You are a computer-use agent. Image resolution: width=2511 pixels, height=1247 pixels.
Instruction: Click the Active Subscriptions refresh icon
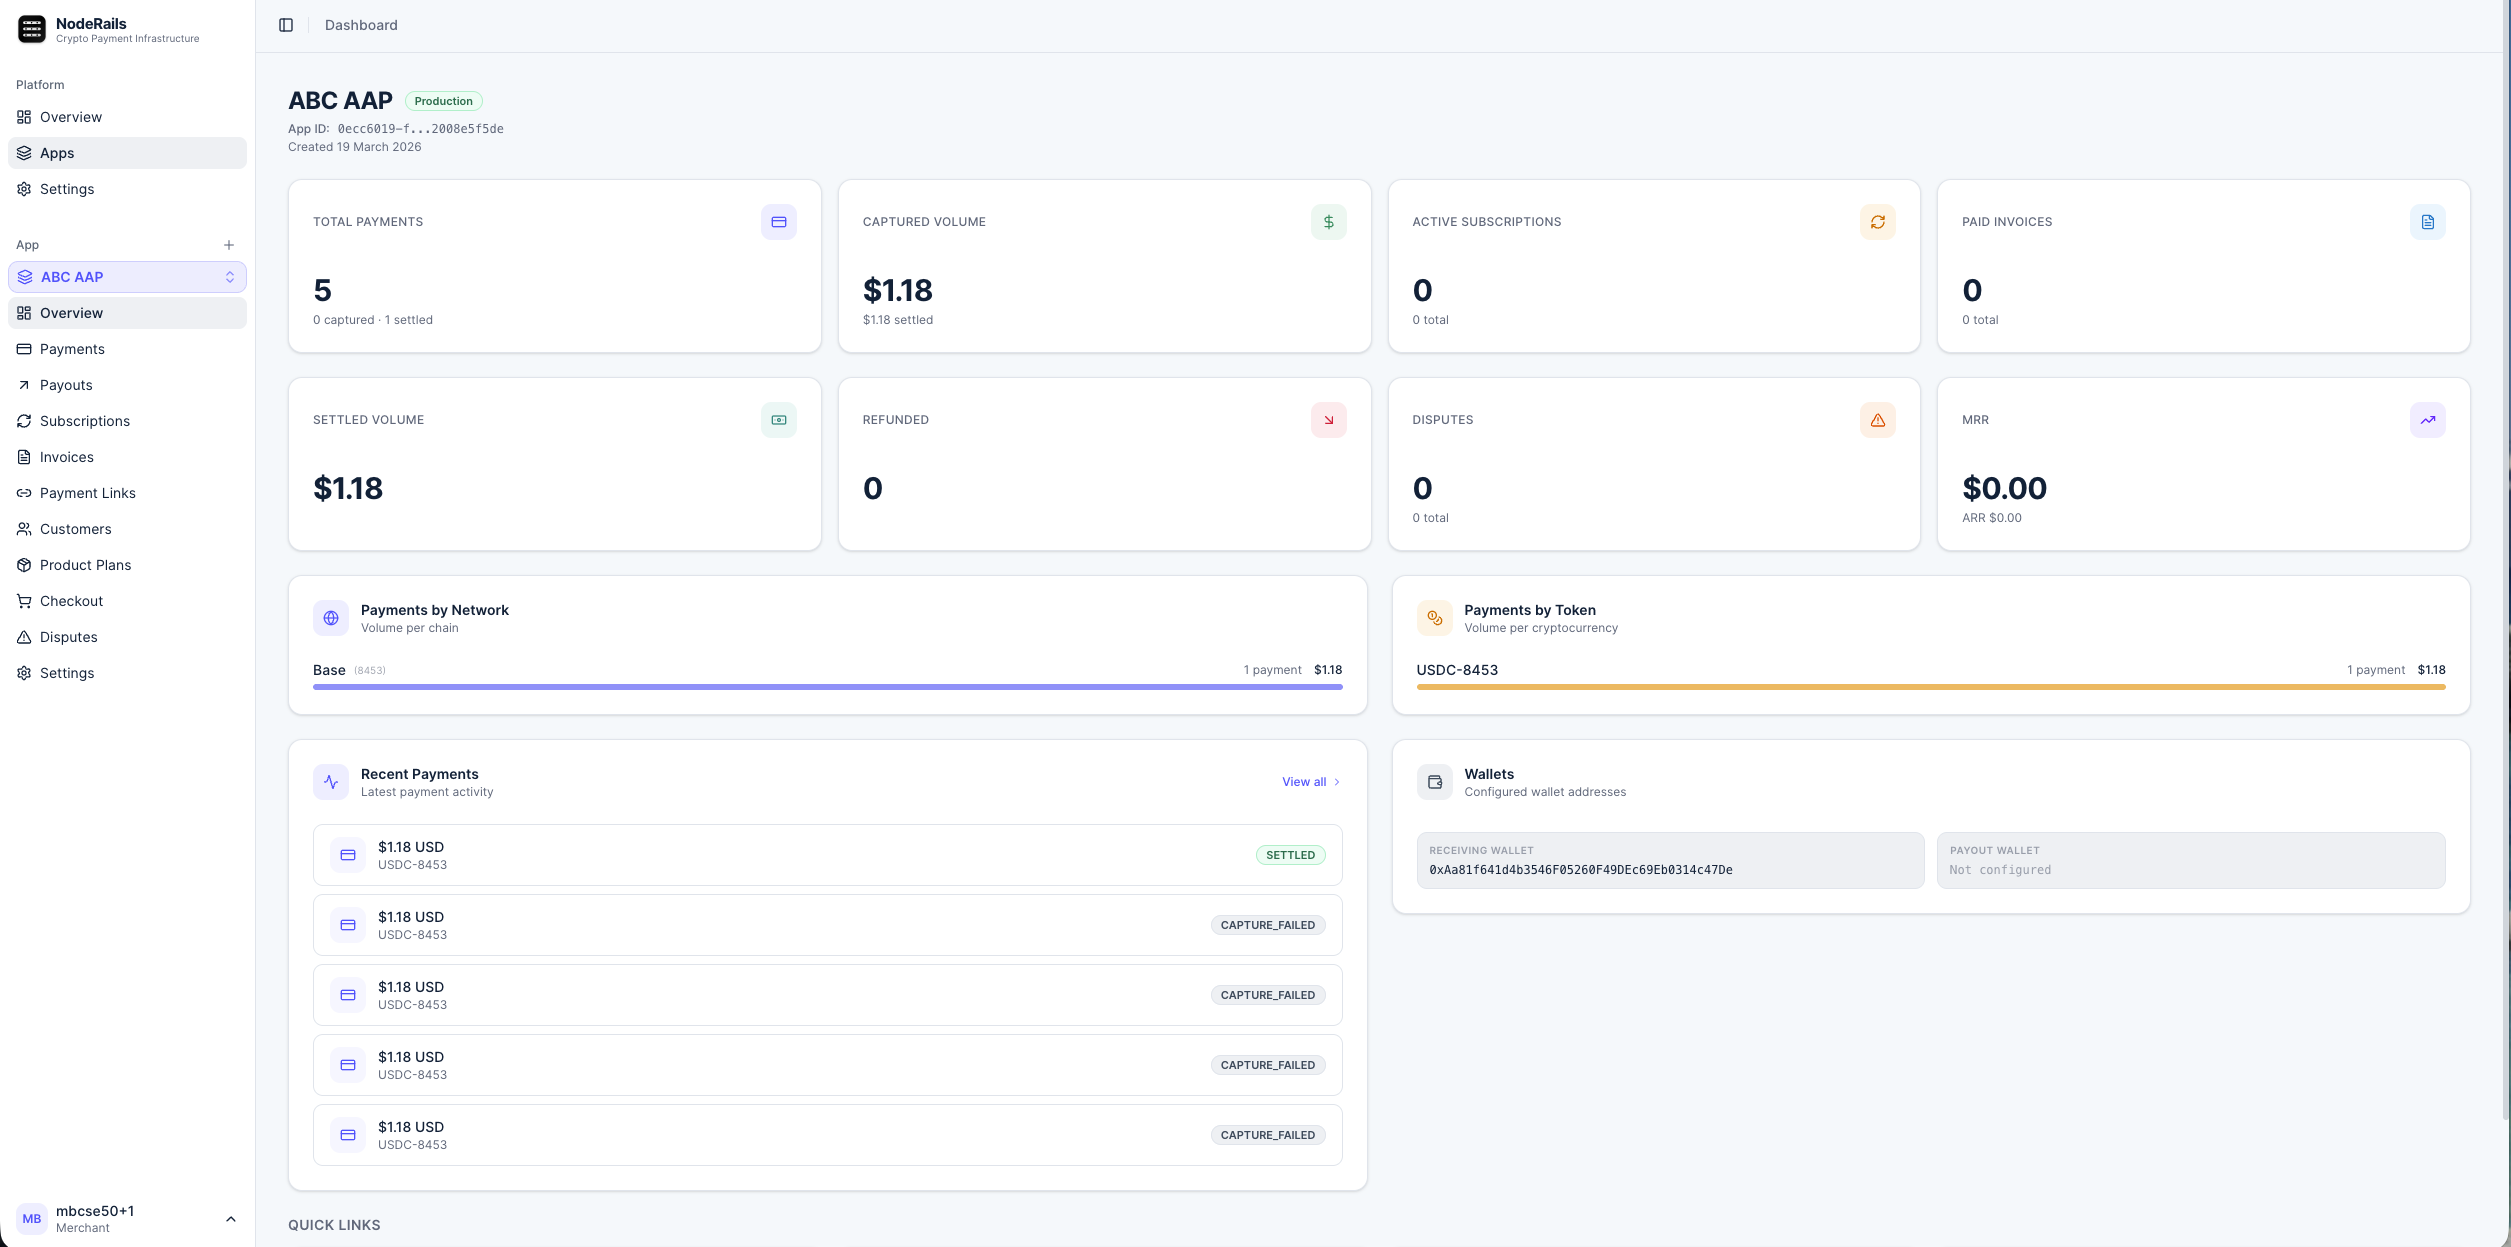(x=1877, y=222)
